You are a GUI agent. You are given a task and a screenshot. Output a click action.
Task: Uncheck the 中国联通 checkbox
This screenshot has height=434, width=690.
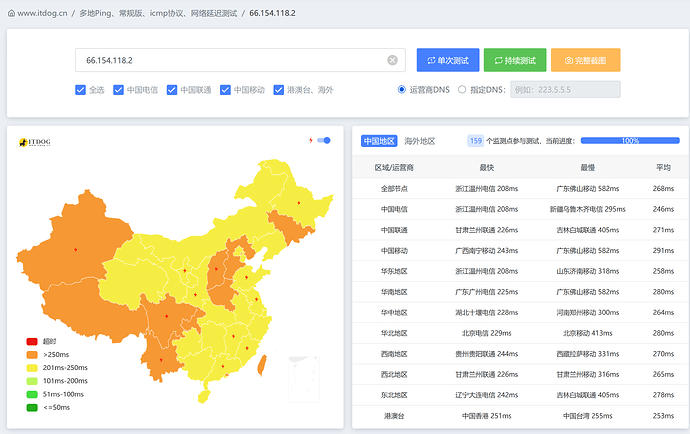click(x=172, y=90)
